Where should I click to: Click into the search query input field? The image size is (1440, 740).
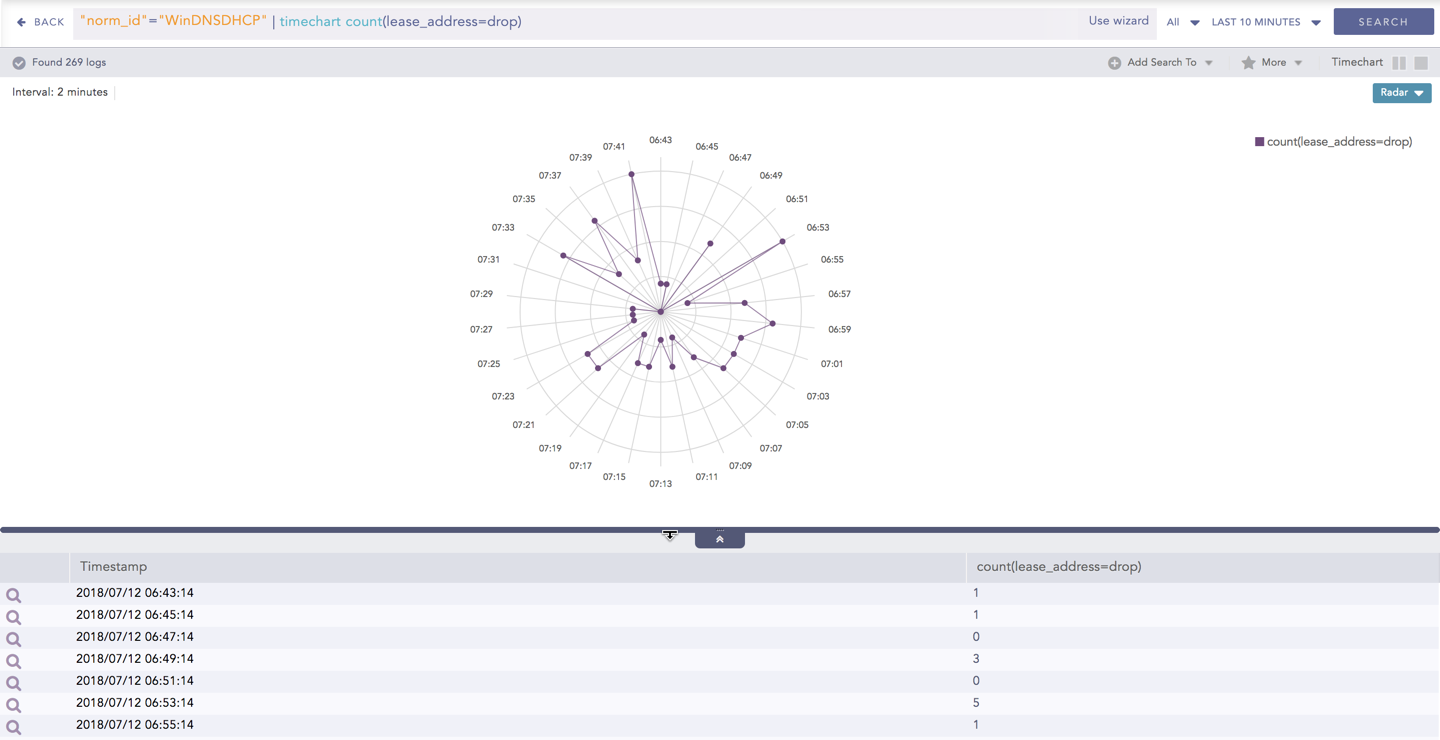(x=780, y=22)
